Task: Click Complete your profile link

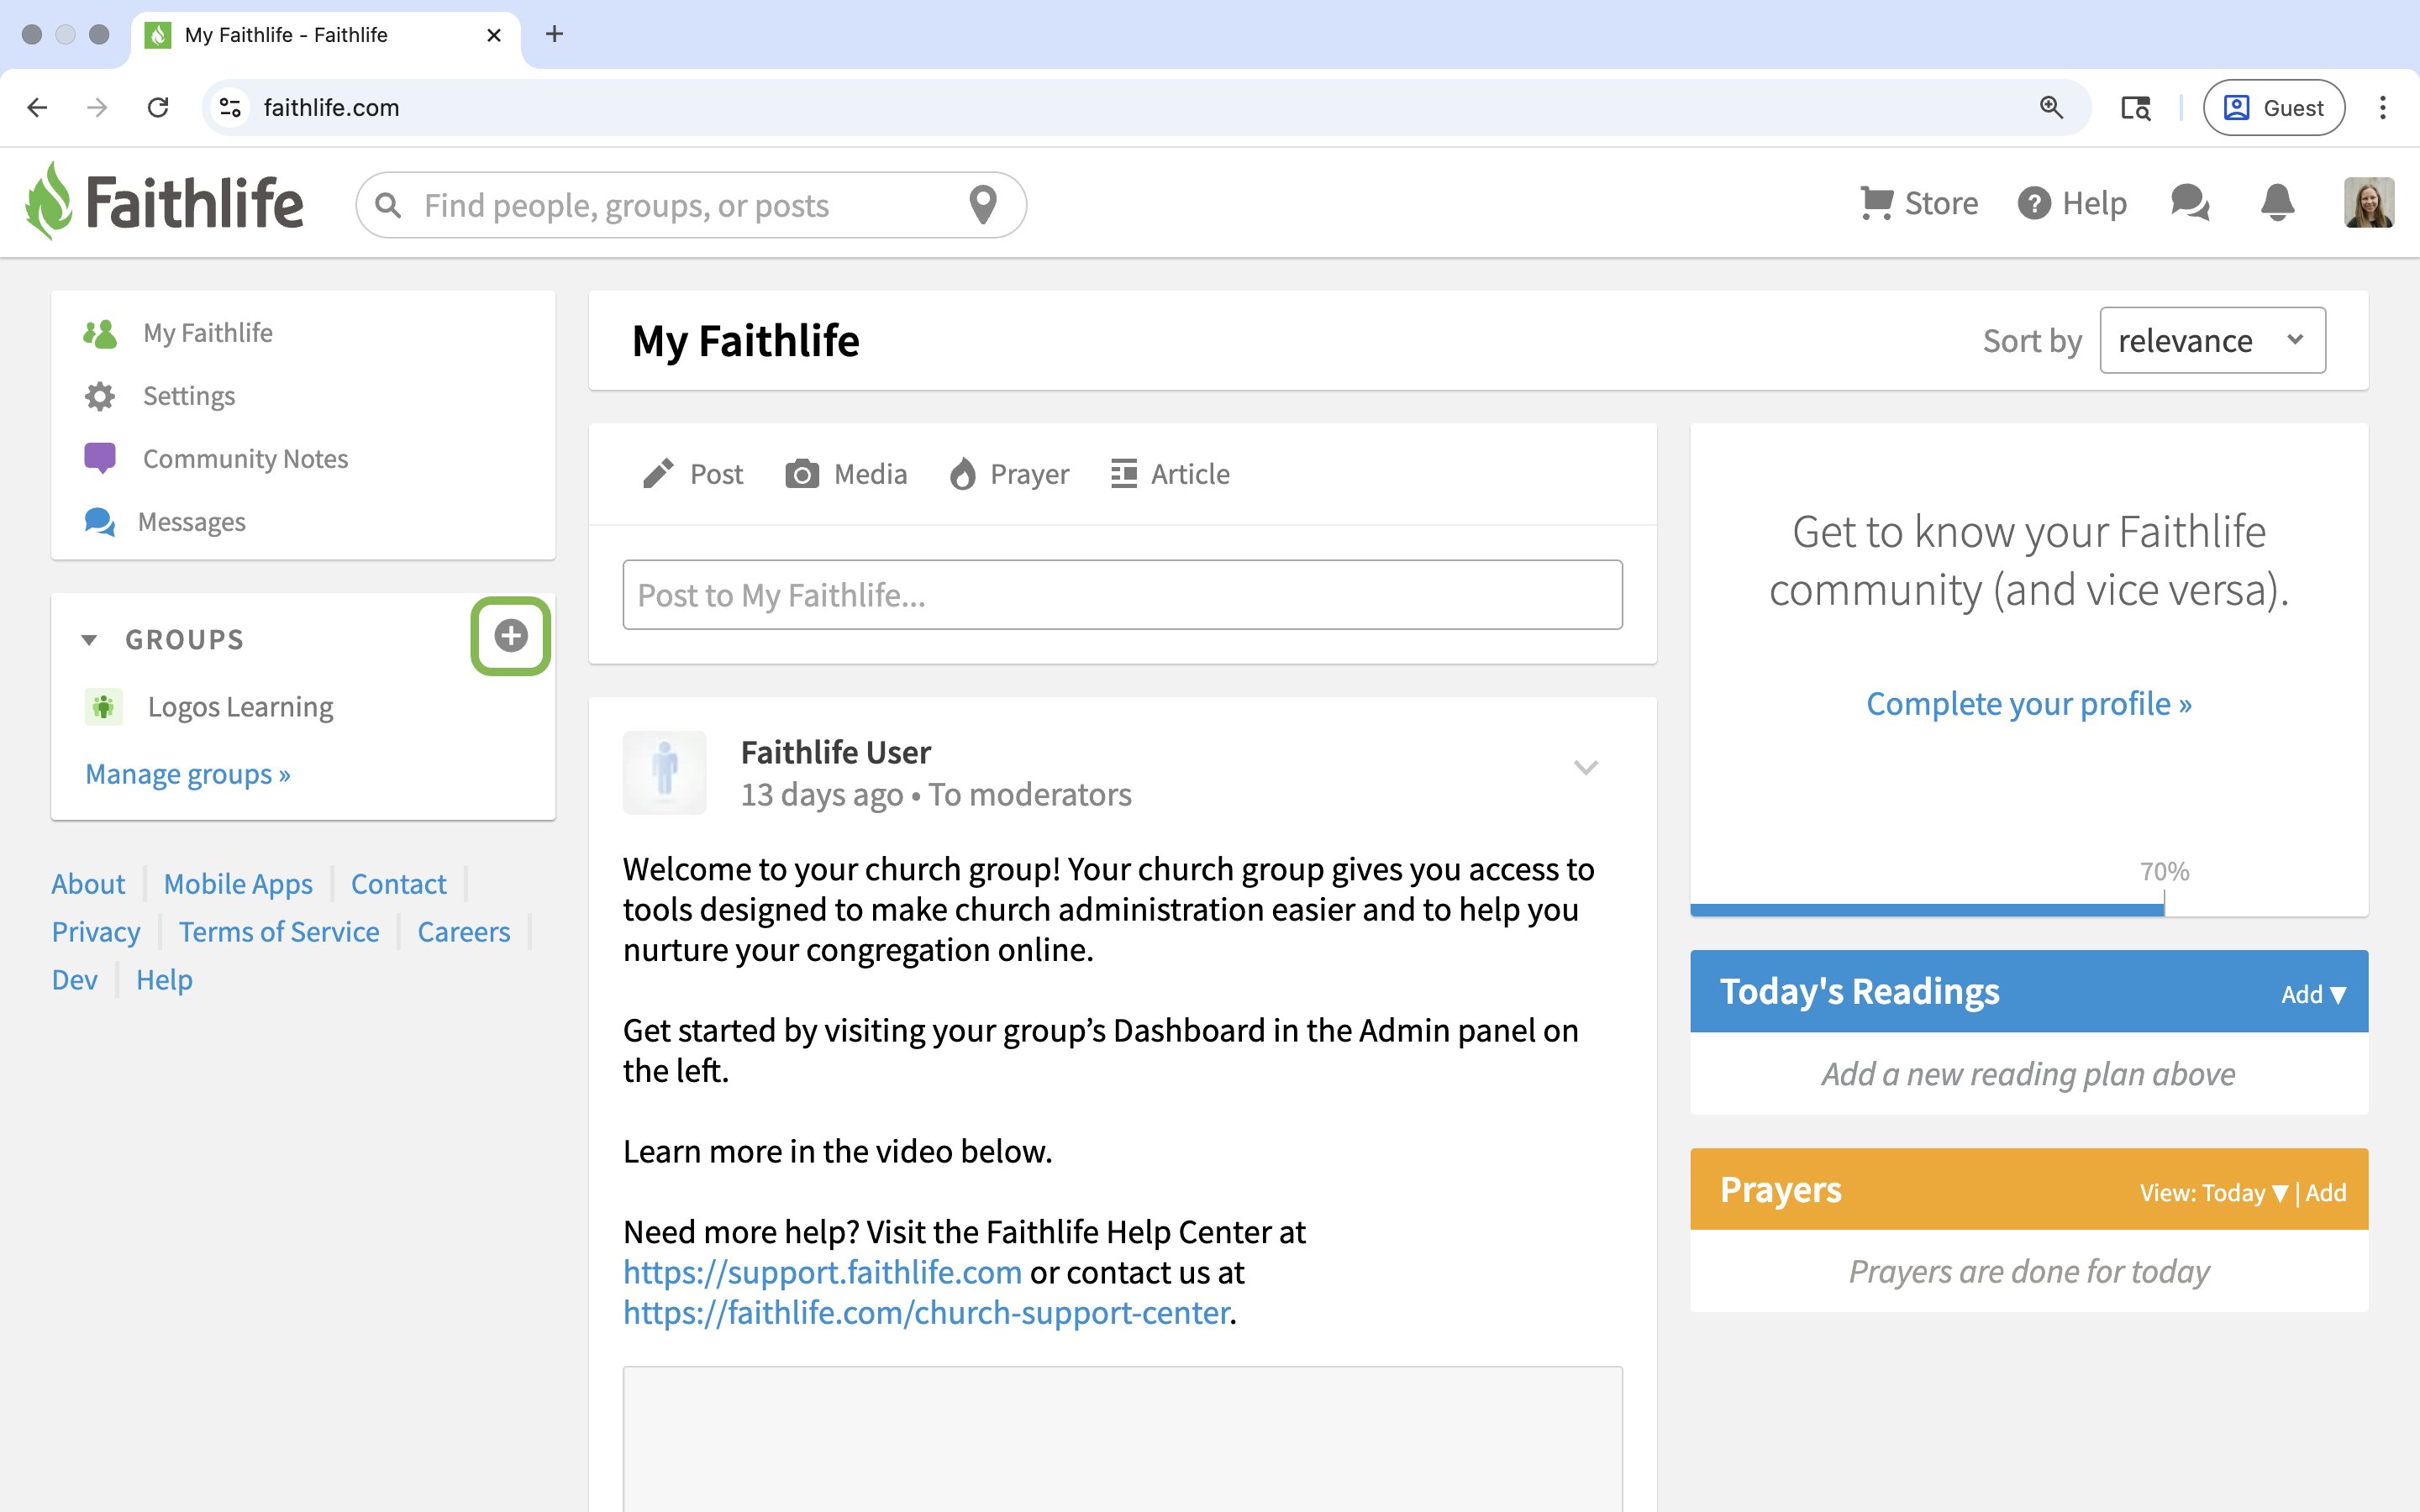Action: point(2029,703)
